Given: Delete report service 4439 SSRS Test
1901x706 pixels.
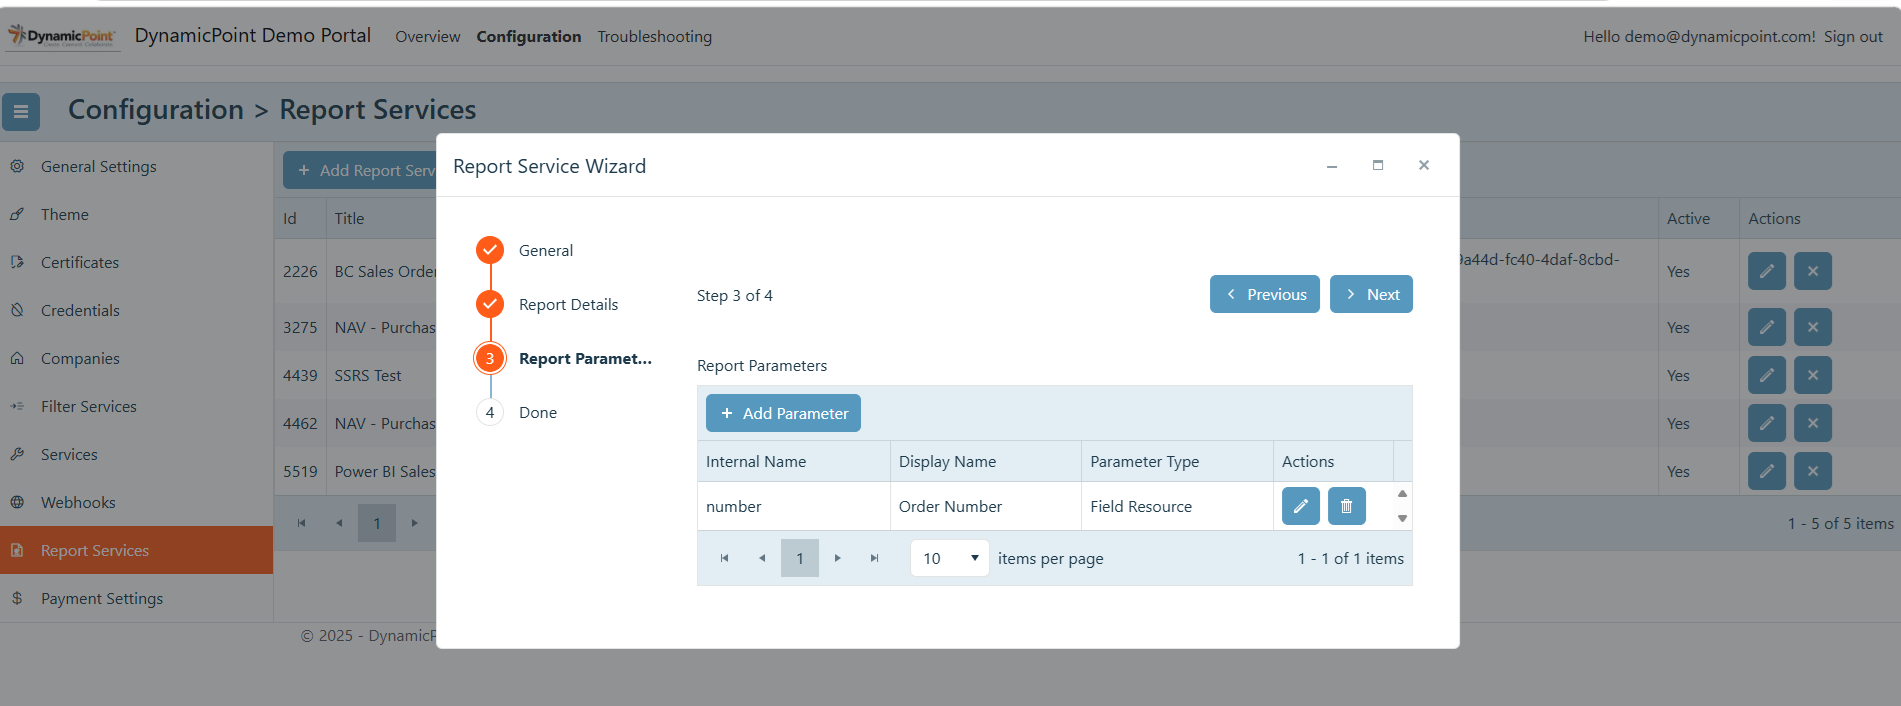Looking at the screenshot, I should point(1813,375).
